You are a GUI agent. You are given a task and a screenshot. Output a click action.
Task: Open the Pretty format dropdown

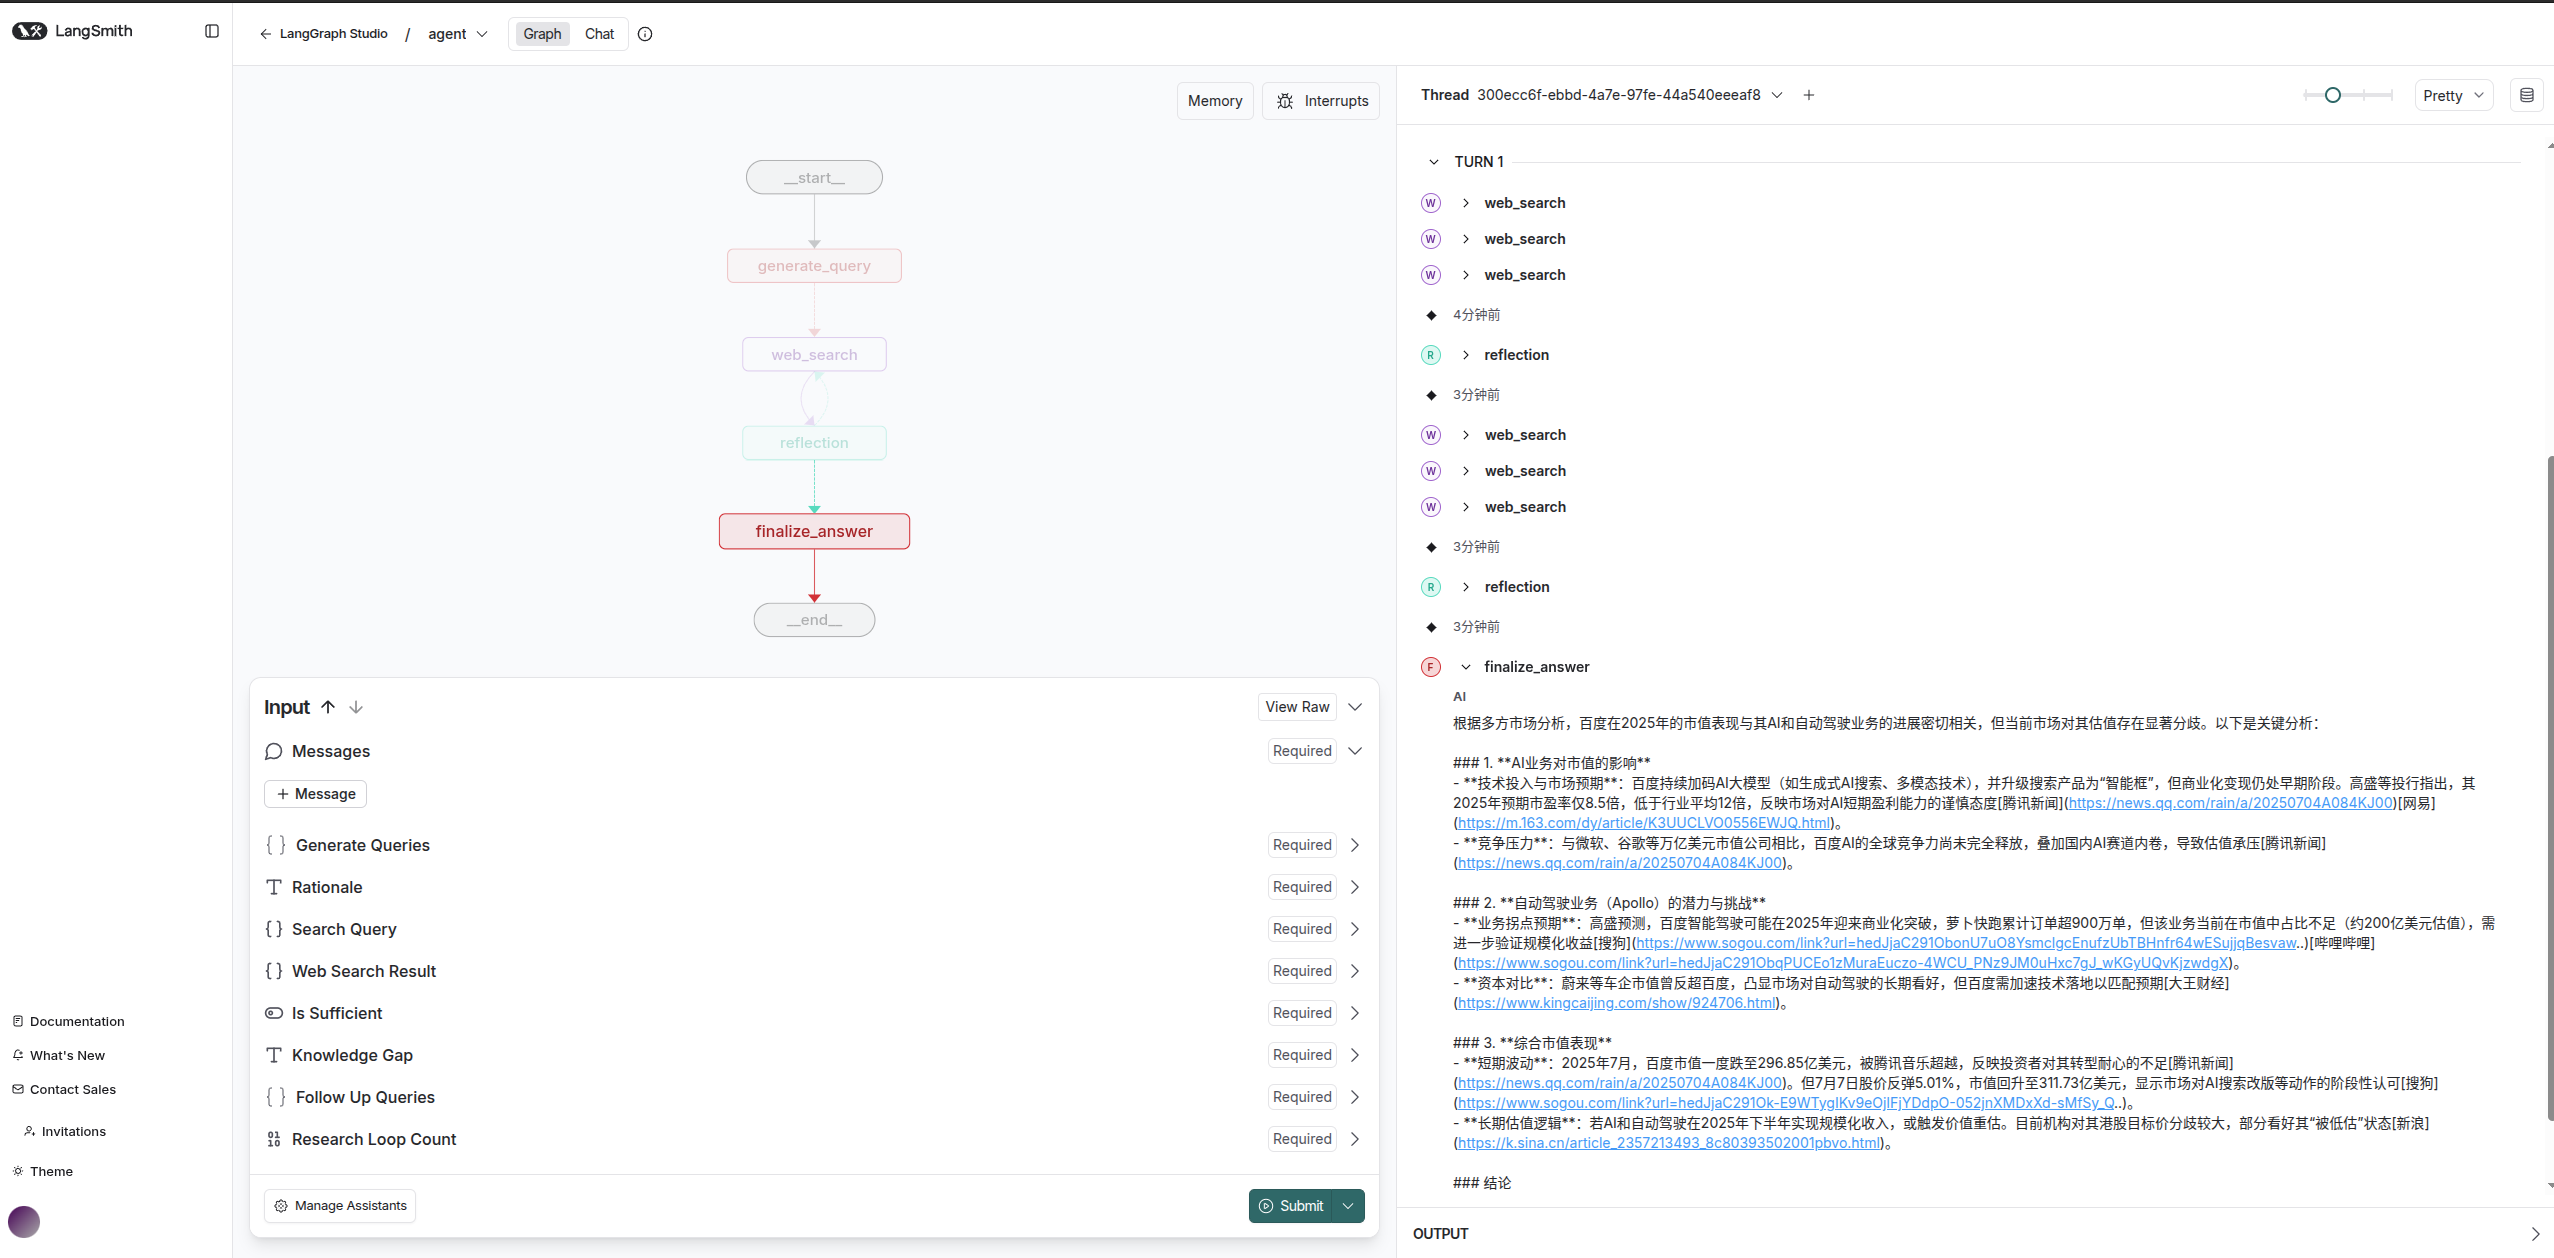[x=2453, y=96]
